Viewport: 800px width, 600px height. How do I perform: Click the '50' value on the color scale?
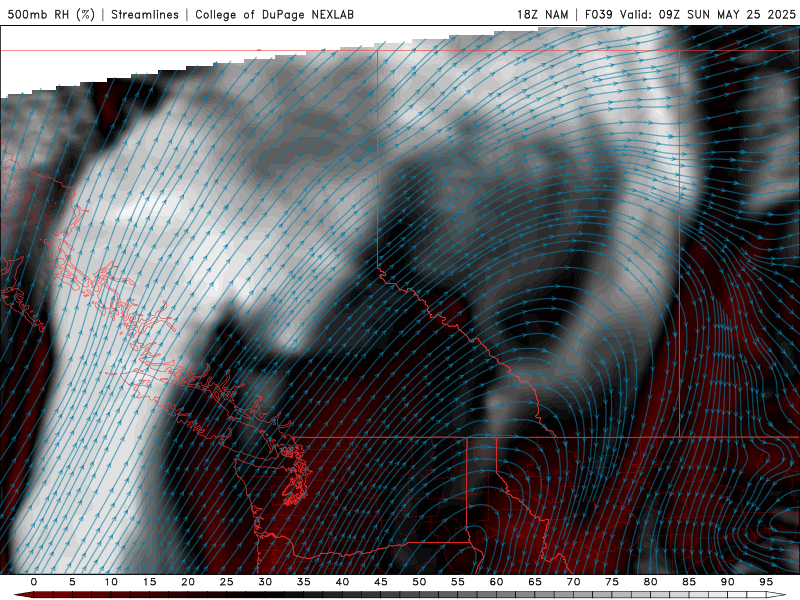click(419, 582)
